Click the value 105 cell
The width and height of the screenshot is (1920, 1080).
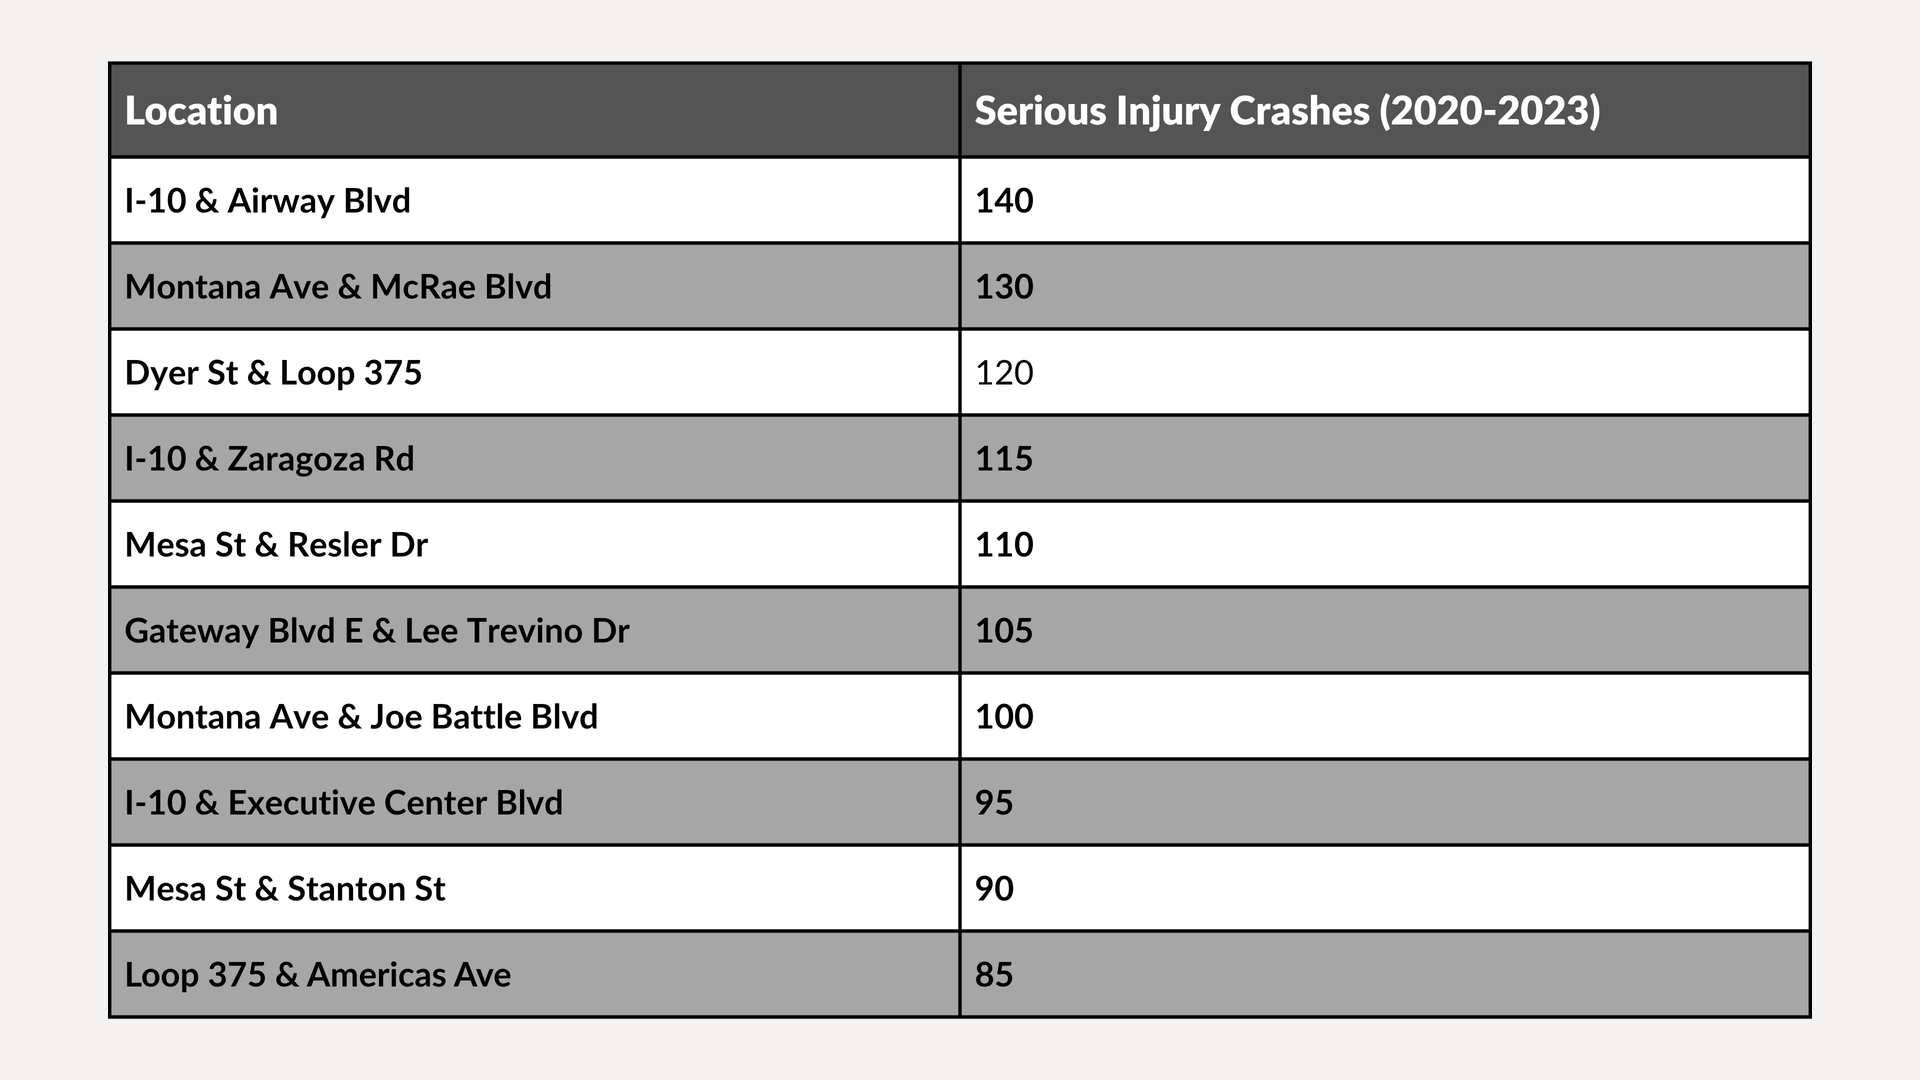[x=1385, y=630]
